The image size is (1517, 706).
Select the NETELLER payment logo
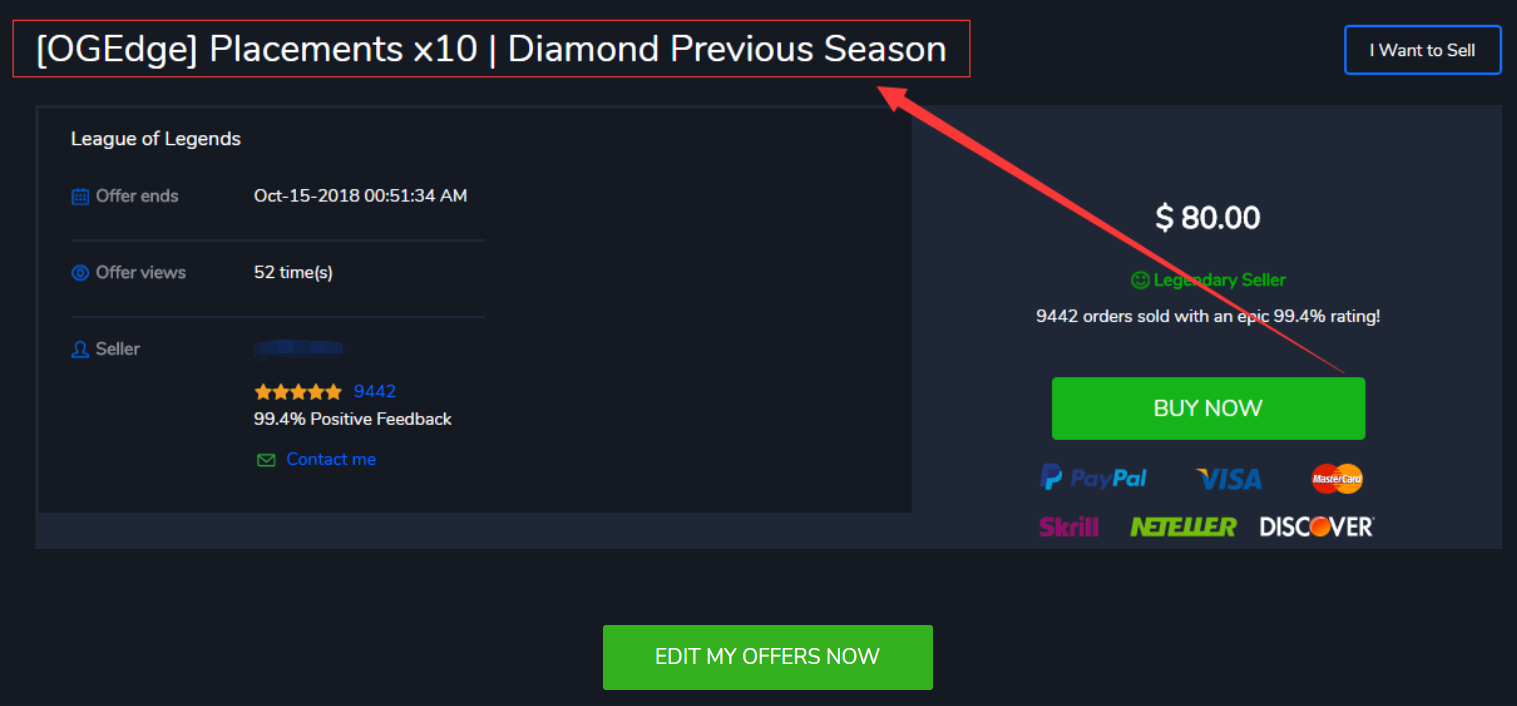tap(1183, 526)
